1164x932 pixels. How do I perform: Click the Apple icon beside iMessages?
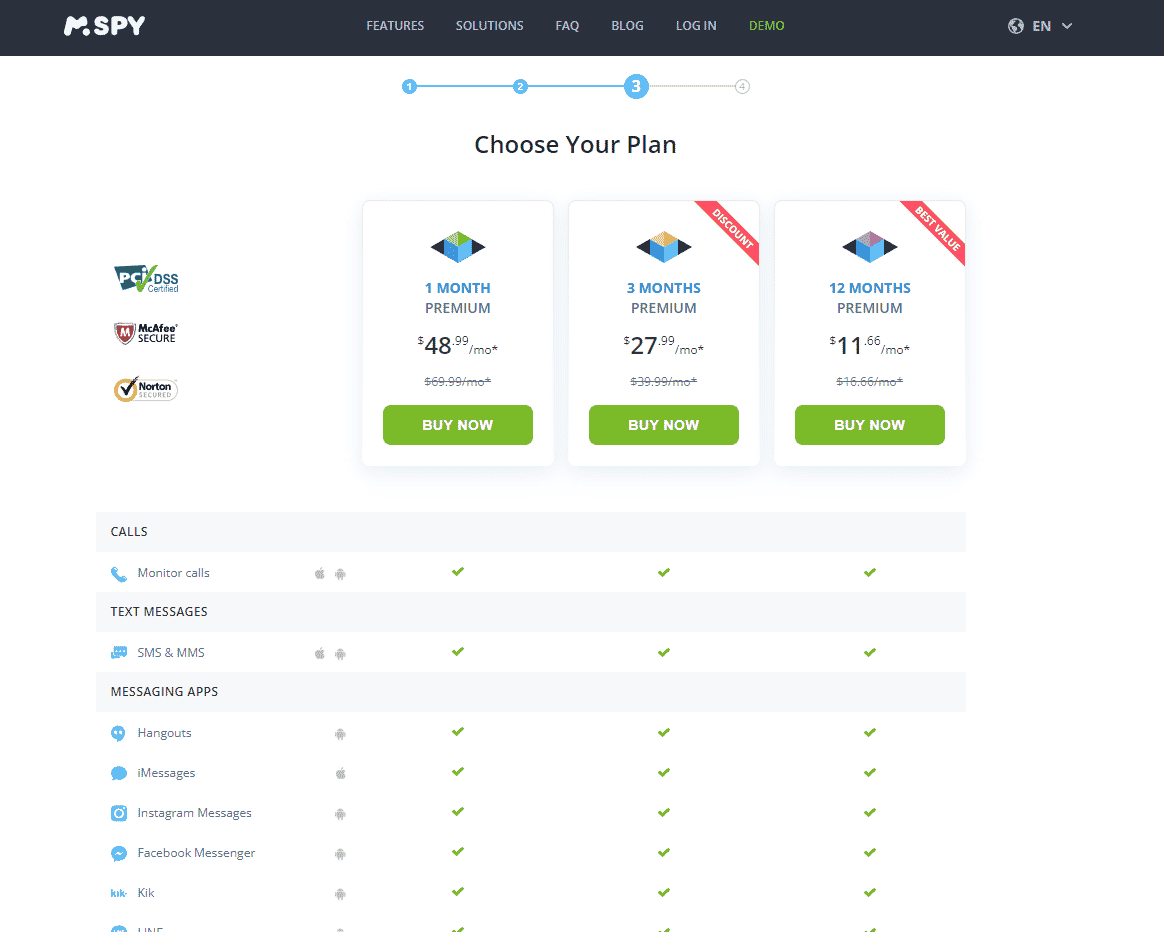pyautogui.click(x=341, y=773)
